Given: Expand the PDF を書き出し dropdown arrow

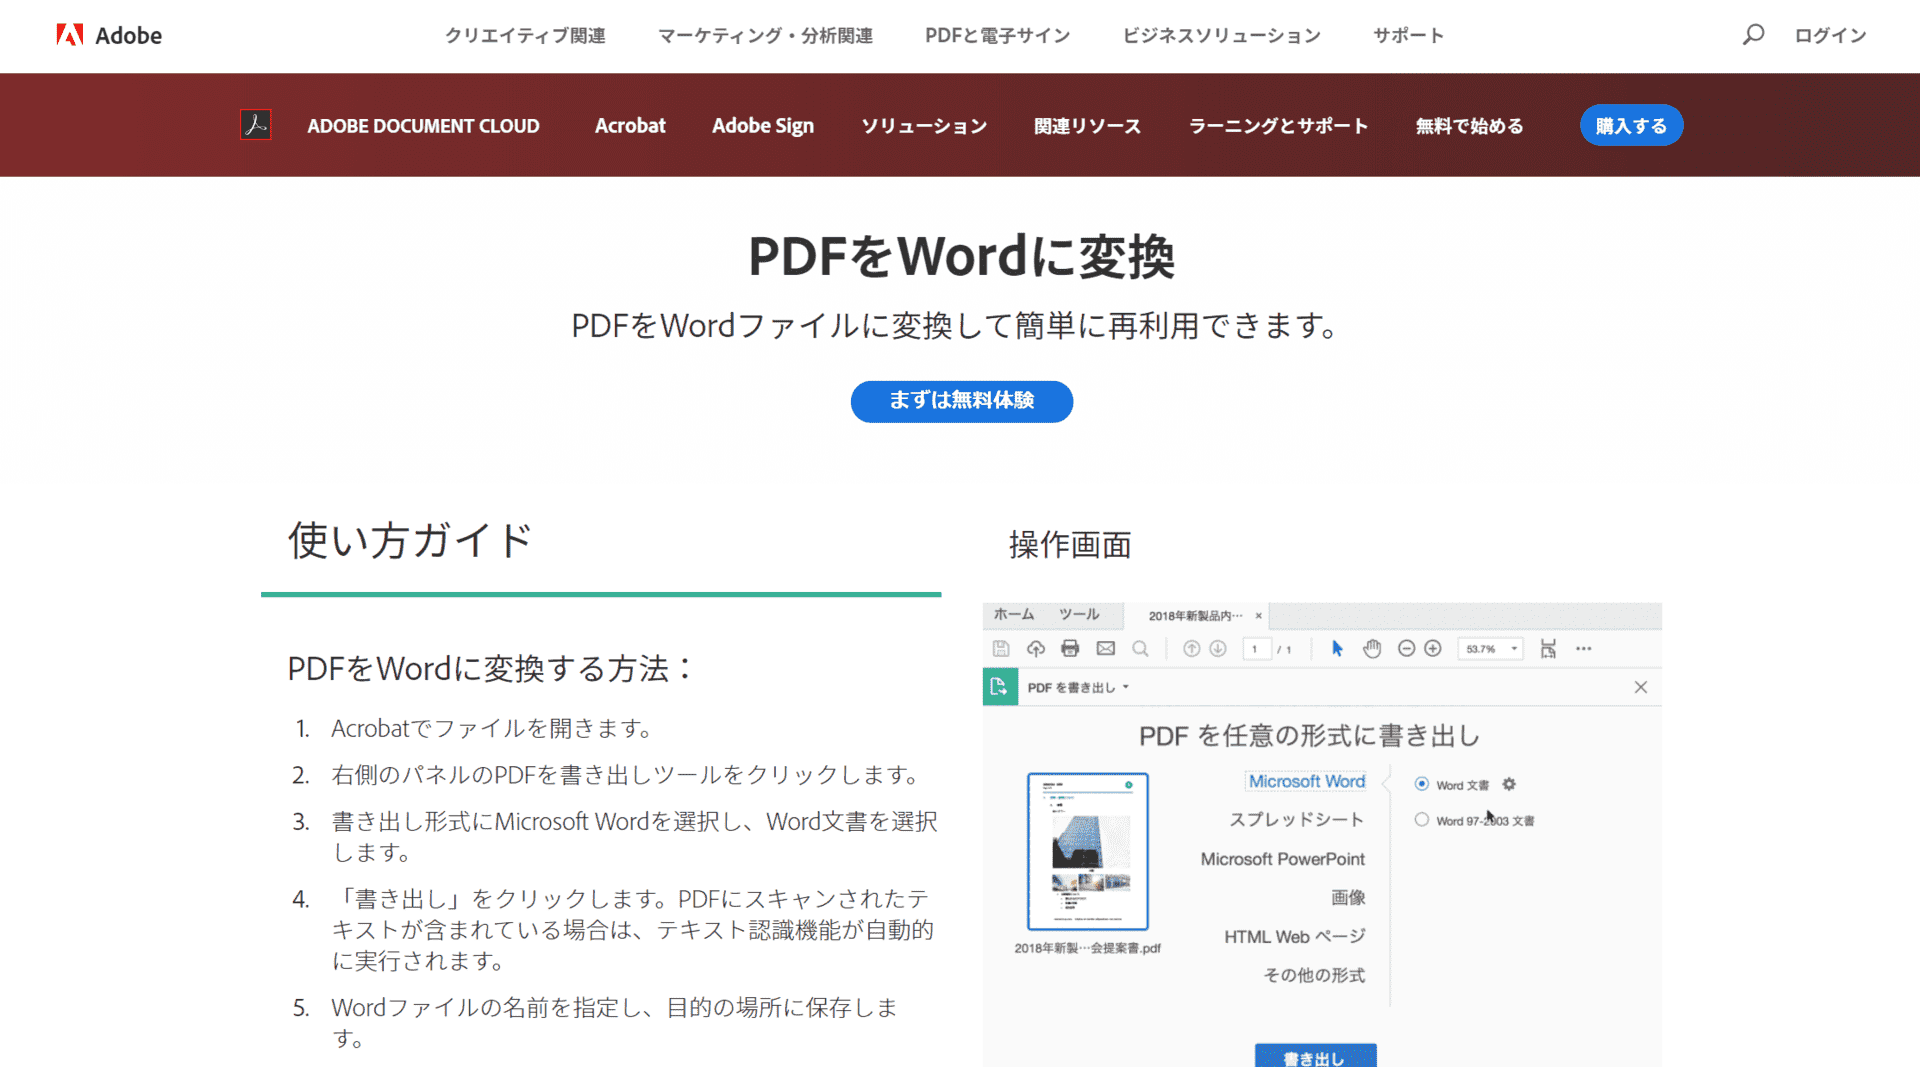Looking at the screenshot, I should (1126, 687).
